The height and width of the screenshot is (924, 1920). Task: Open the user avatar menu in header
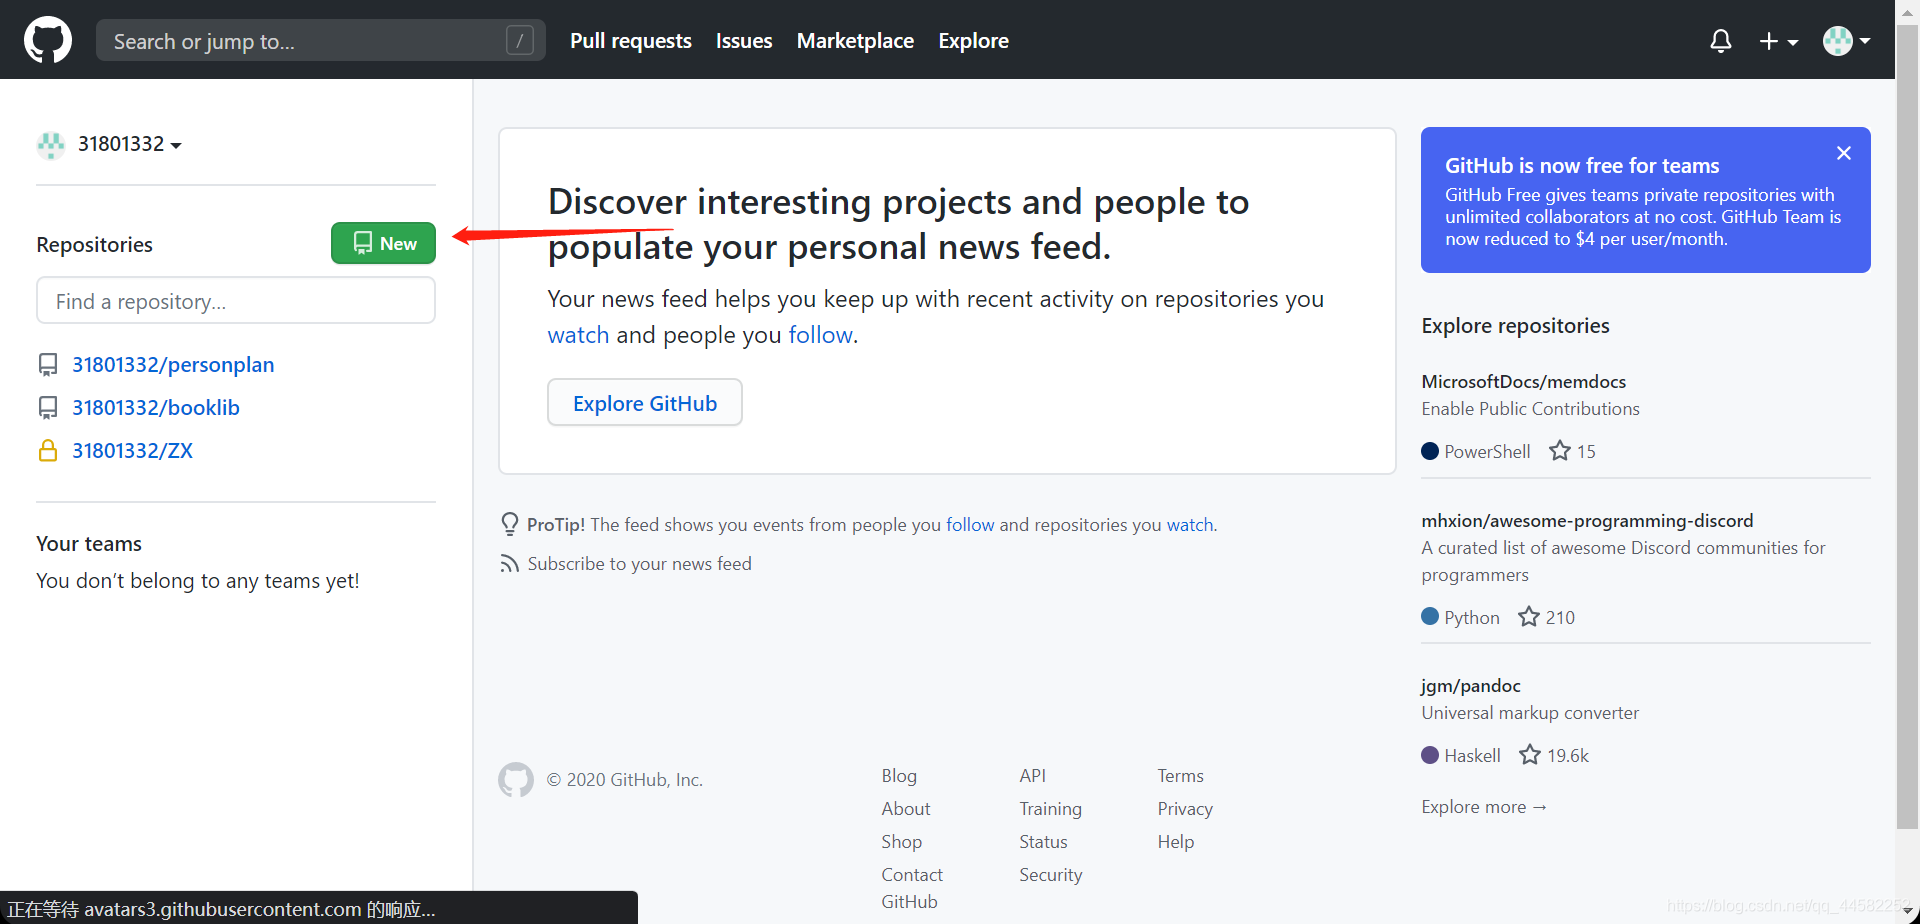point(1846,41)
